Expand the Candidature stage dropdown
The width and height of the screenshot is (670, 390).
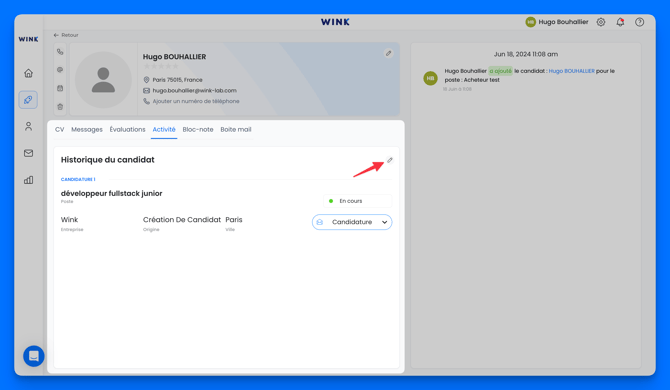(352, 222)
